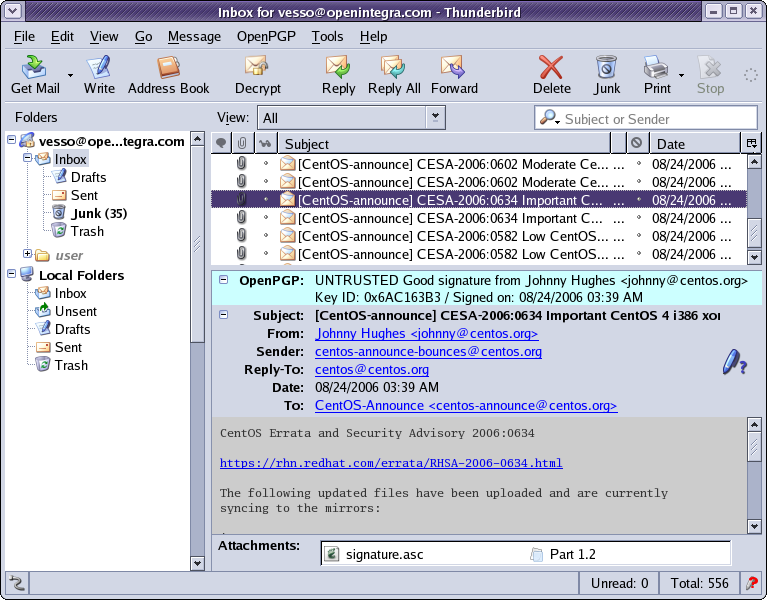
Task: Open the Help menu
Action: point(373,37)
